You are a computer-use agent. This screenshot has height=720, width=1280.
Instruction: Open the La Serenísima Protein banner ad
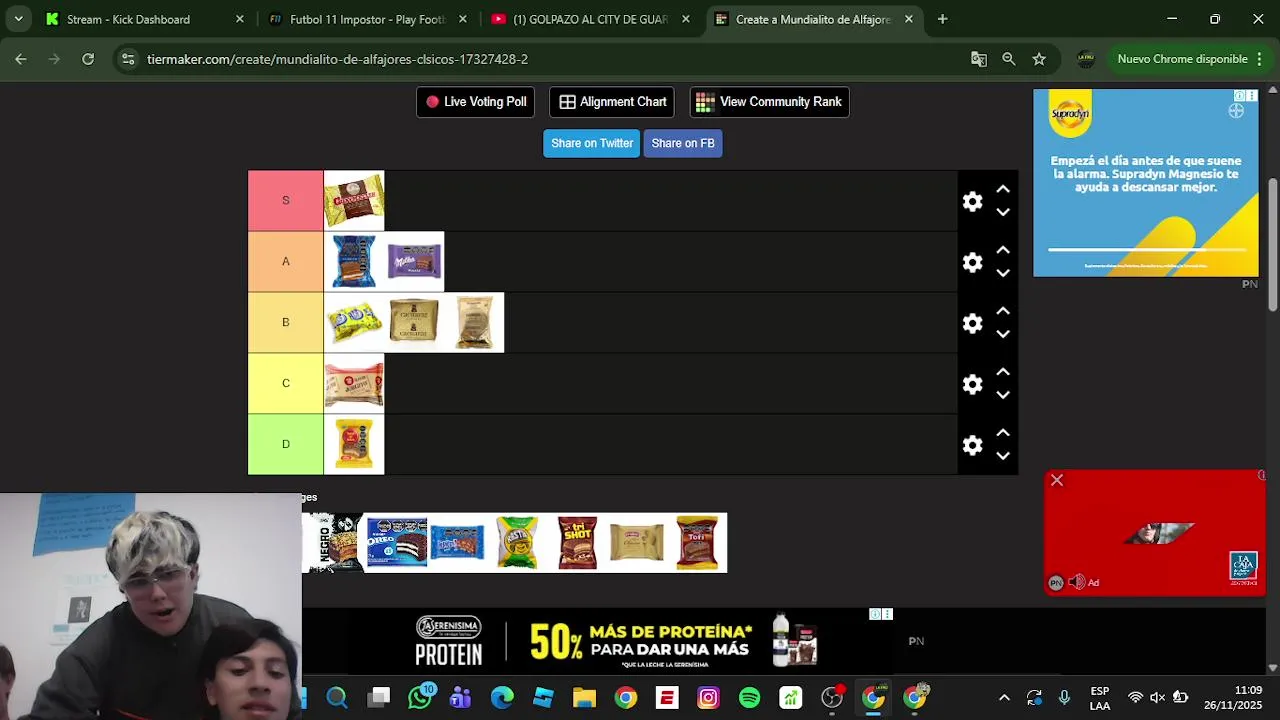(618, 641)
